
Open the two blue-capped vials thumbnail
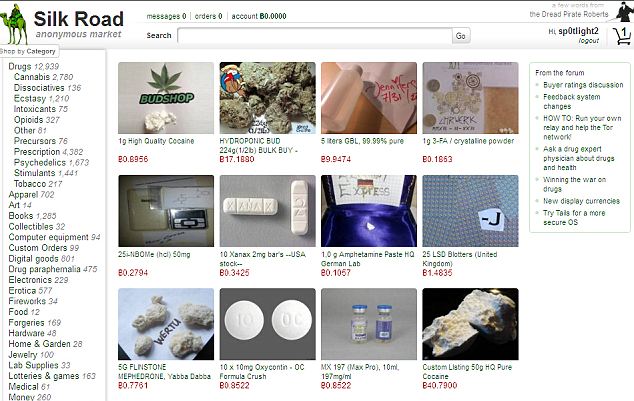pos(369,324)
